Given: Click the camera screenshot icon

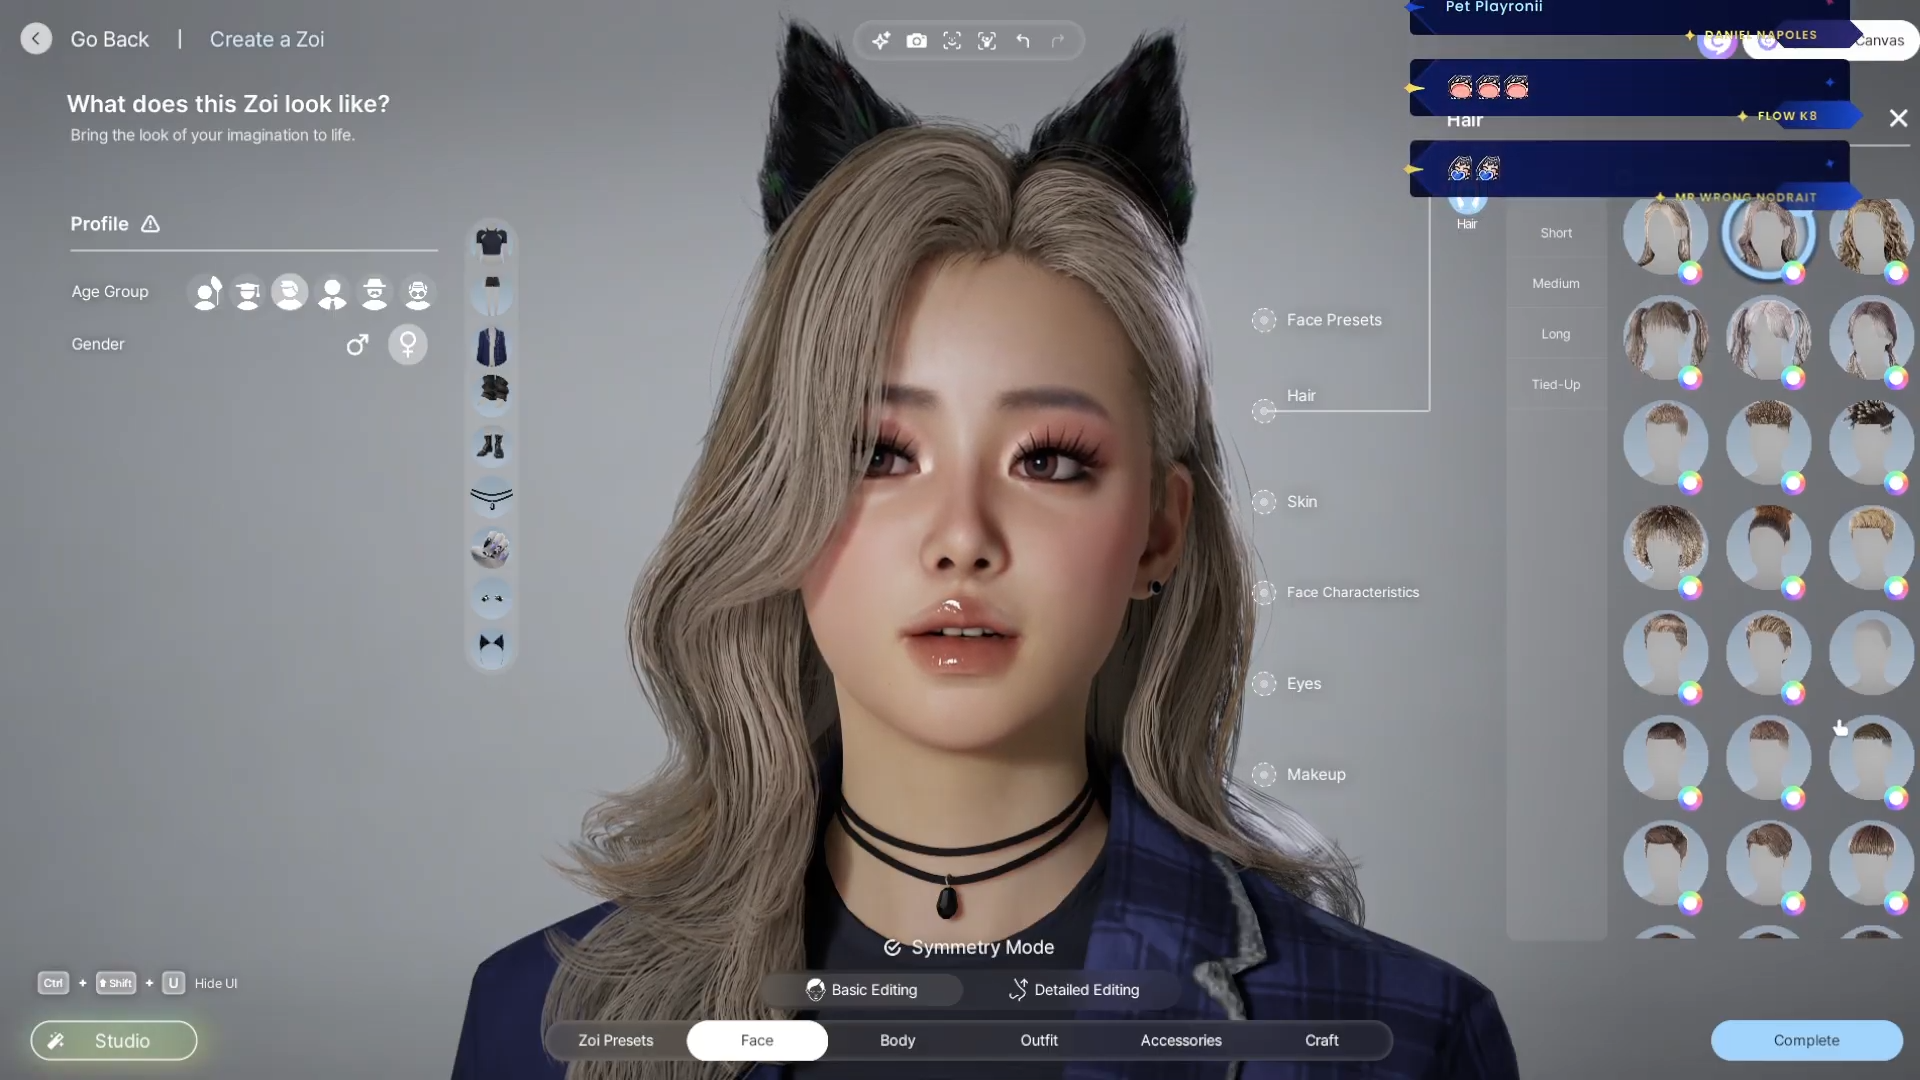Looking at the screenshot, I should click(916, 41).
